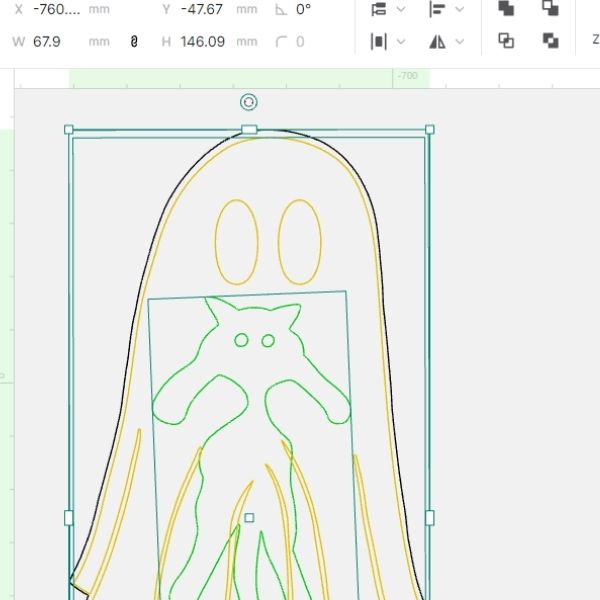Screen dimensions: 600x600
Task: Click the Exclude overlap boolean icon
Action: coord(550,41)
